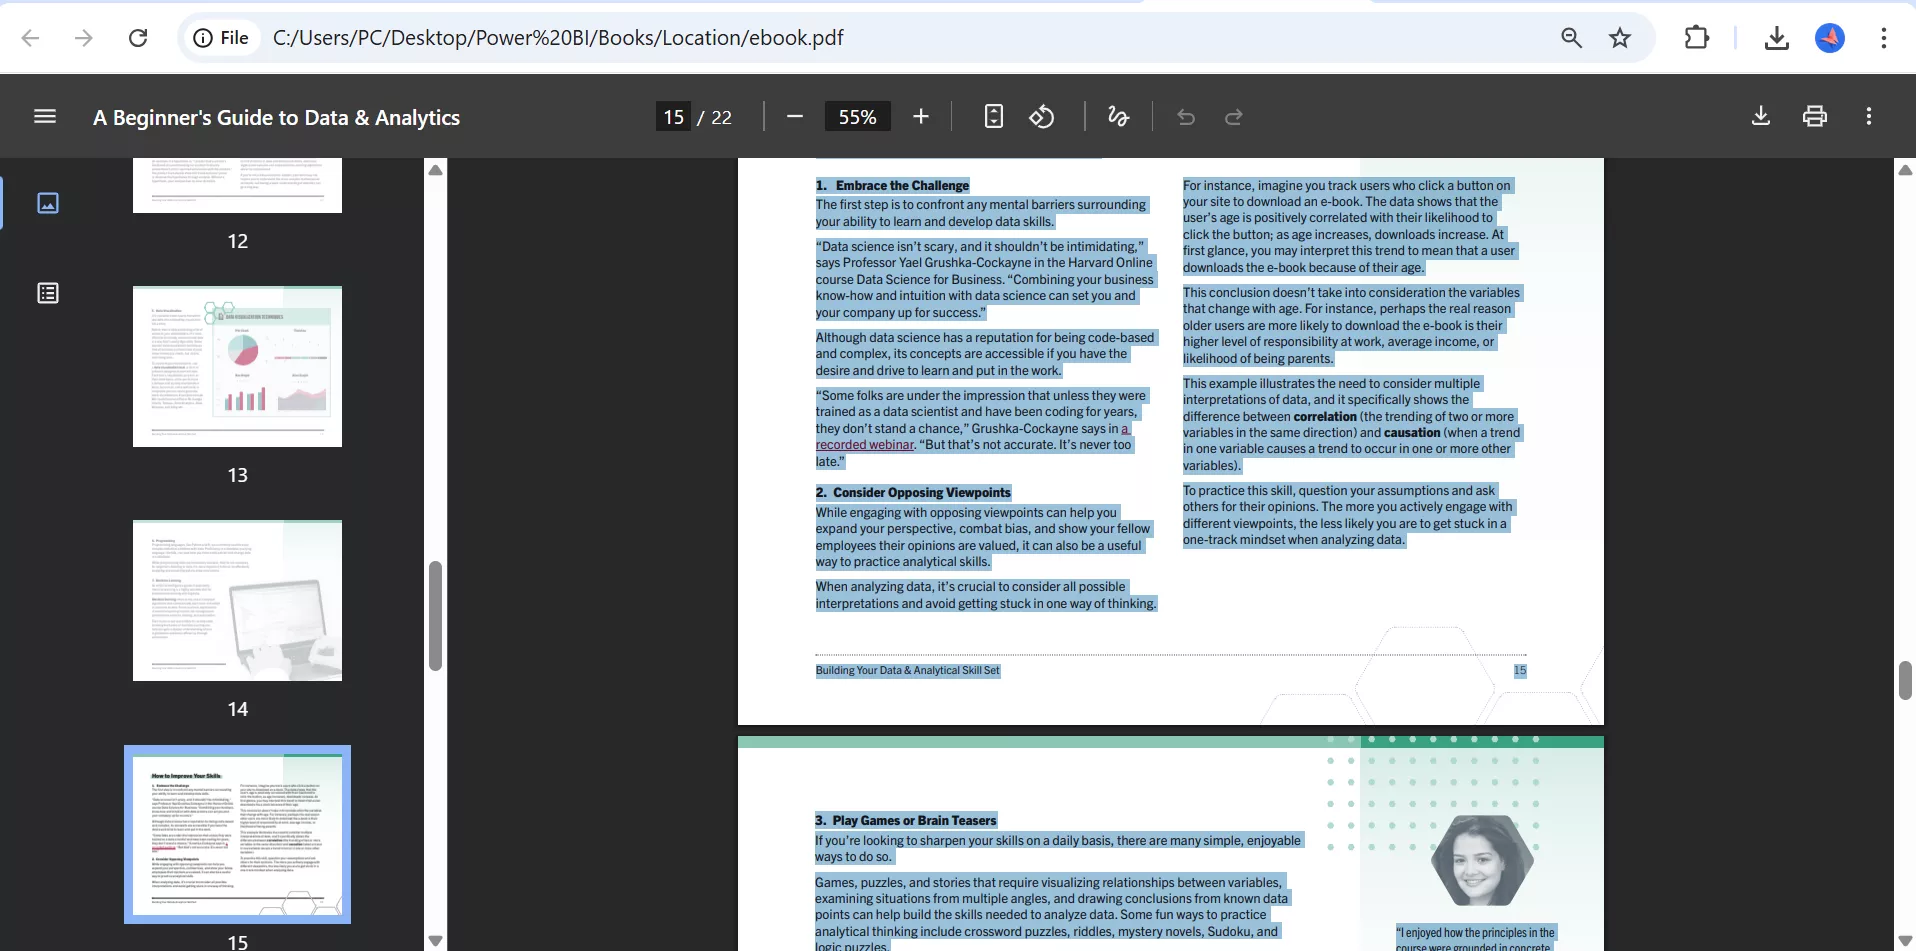
Task: Open the recorded webinar link
Action: pyautogui.click(x=864, y=445)
